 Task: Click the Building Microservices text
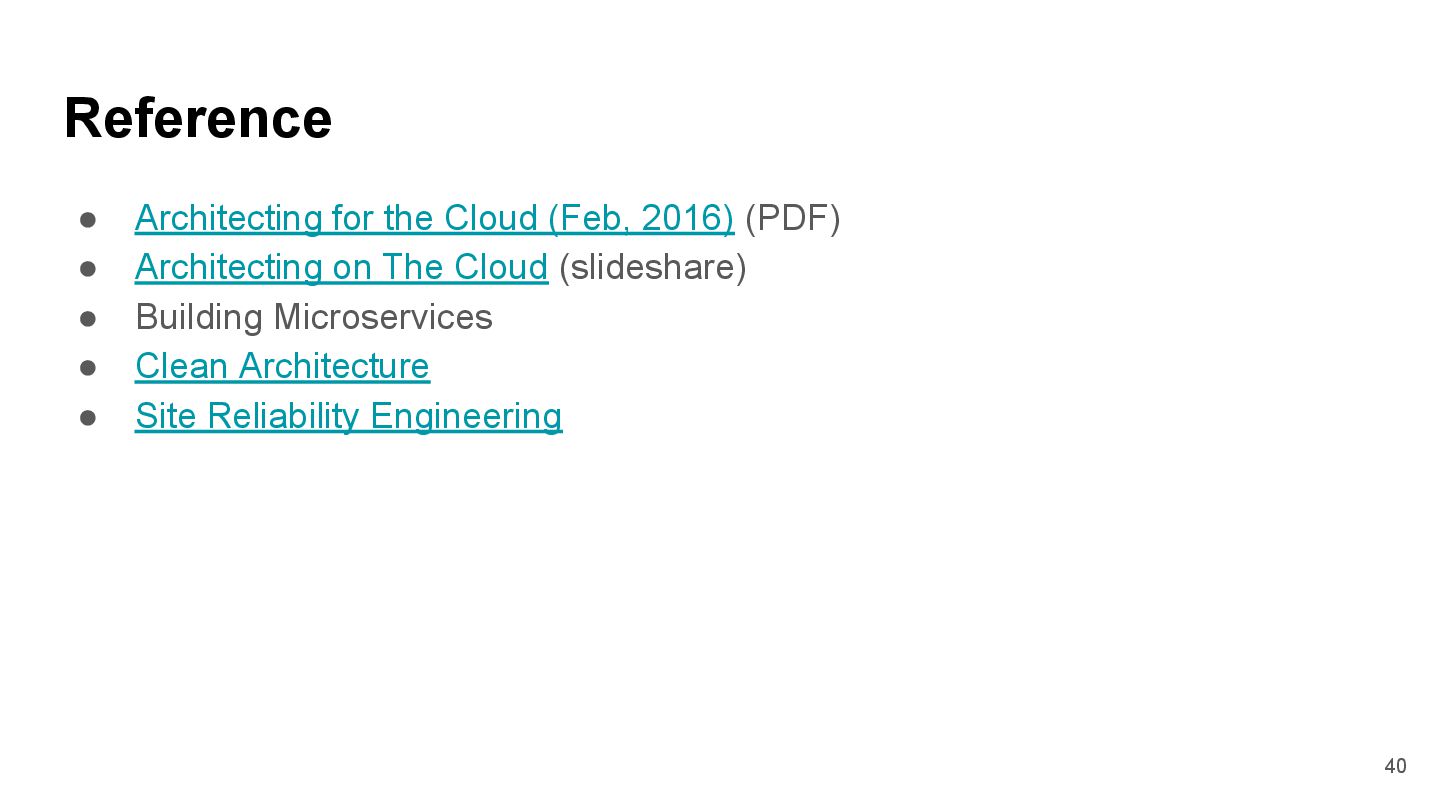tap(313, 317)
